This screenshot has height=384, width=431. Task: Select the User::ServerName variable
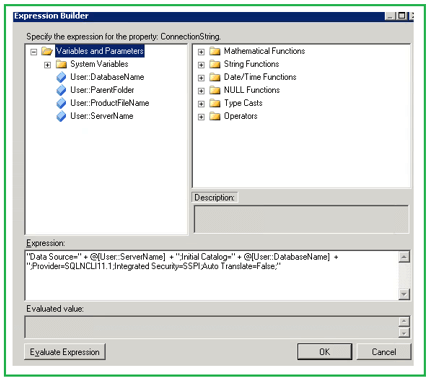pos(102,116)
